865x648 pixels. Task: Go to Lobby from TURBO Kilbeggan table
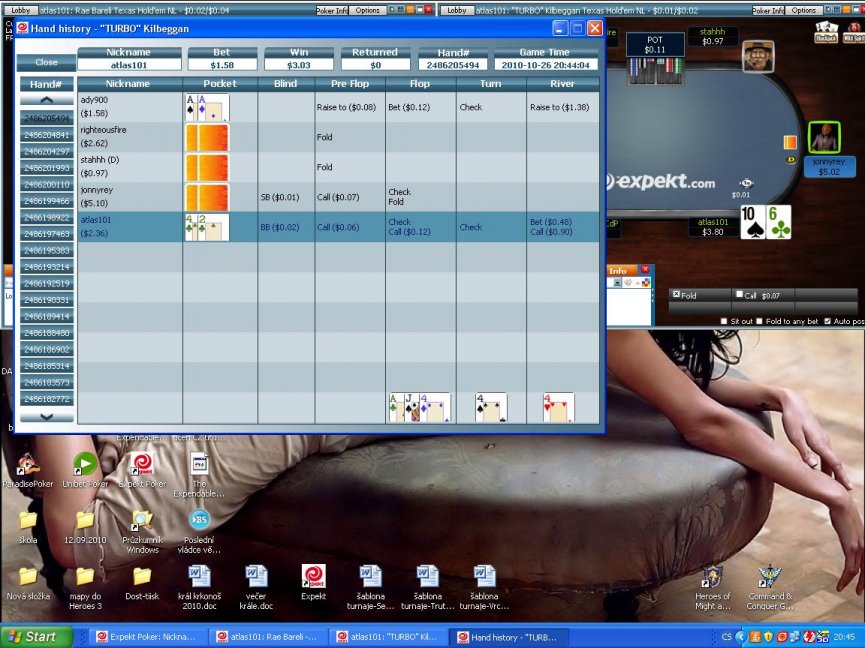[x=457, y=10]
